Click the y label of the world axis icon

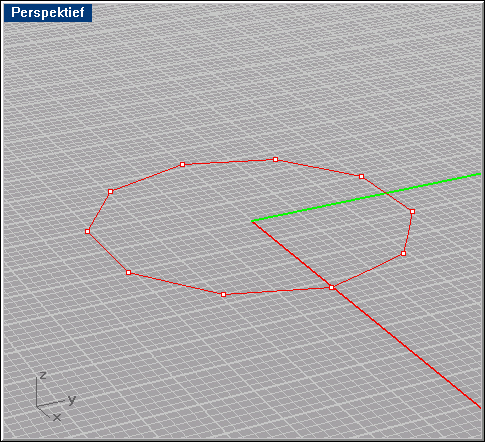pyautogui.click(x=72, y=399)
